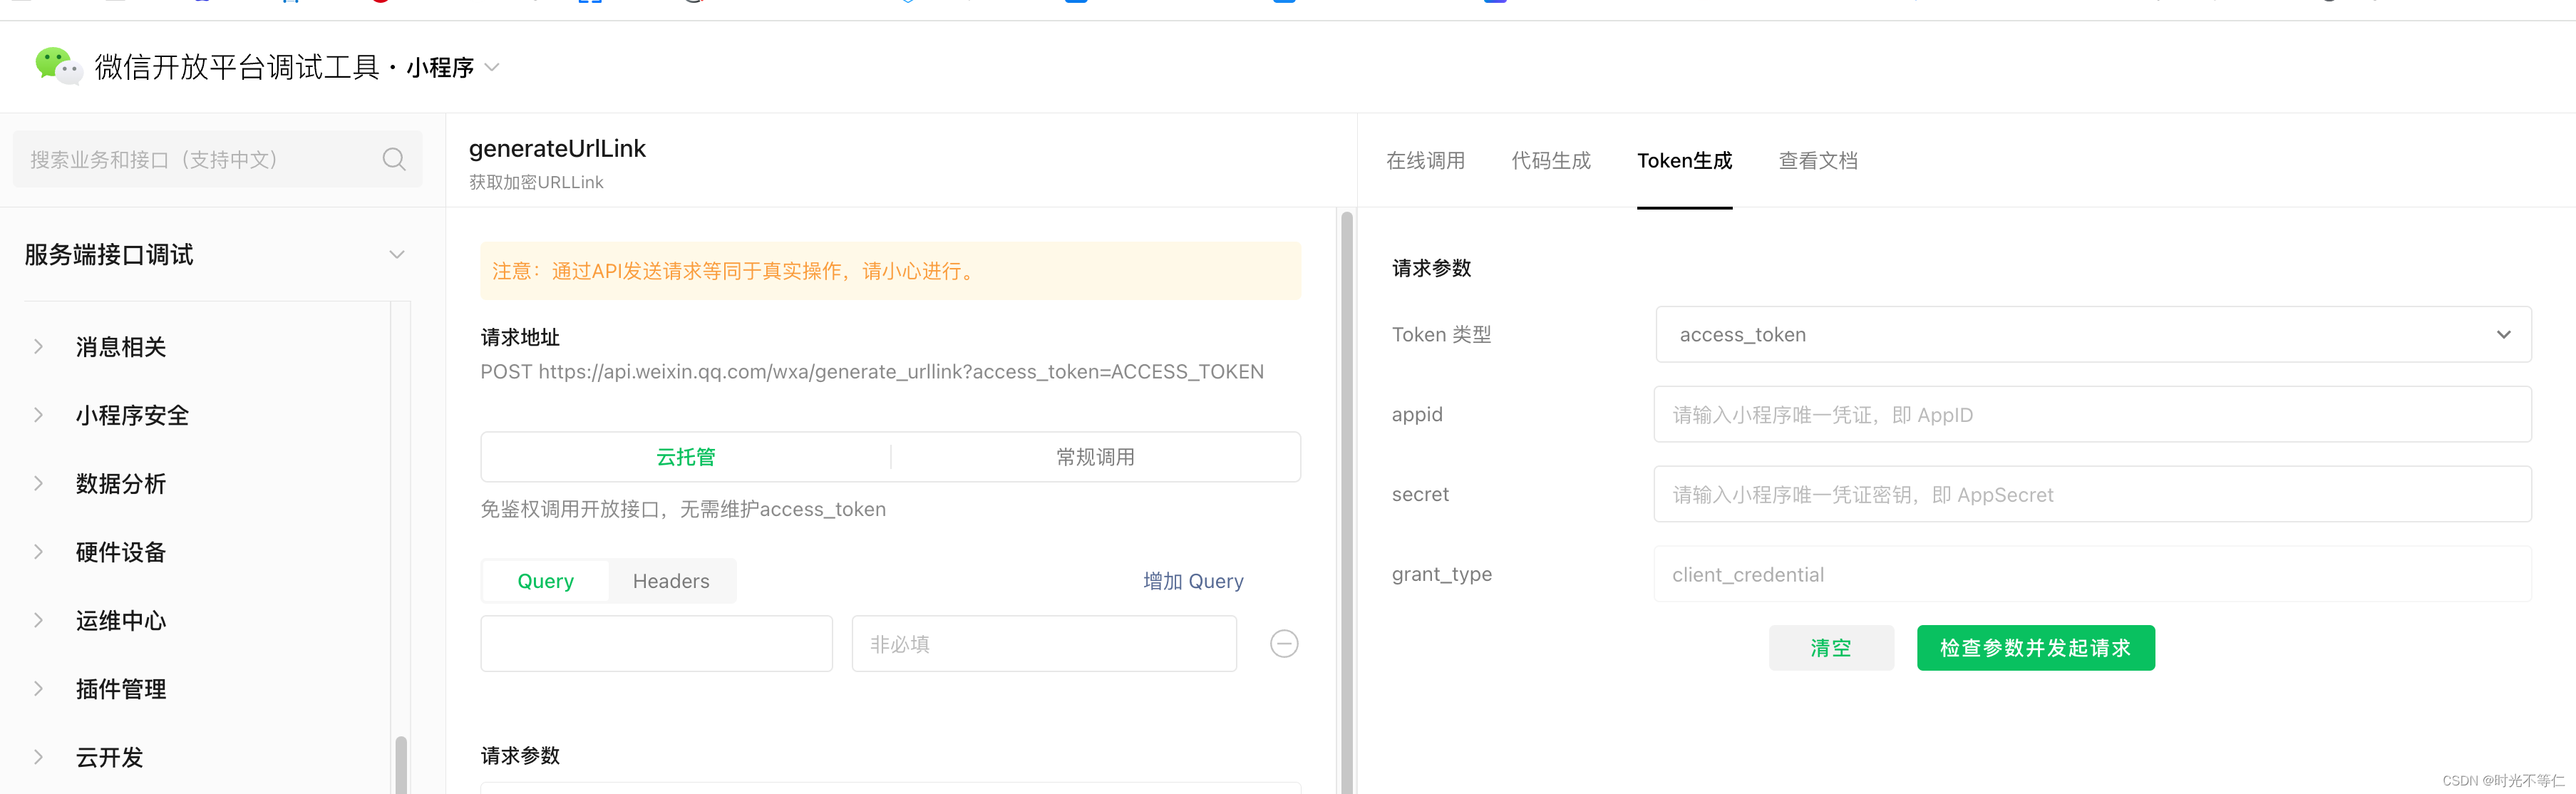Switch to 常规调用 call mode
This screenshot has height=794, width=2576.
point(1095,457)
